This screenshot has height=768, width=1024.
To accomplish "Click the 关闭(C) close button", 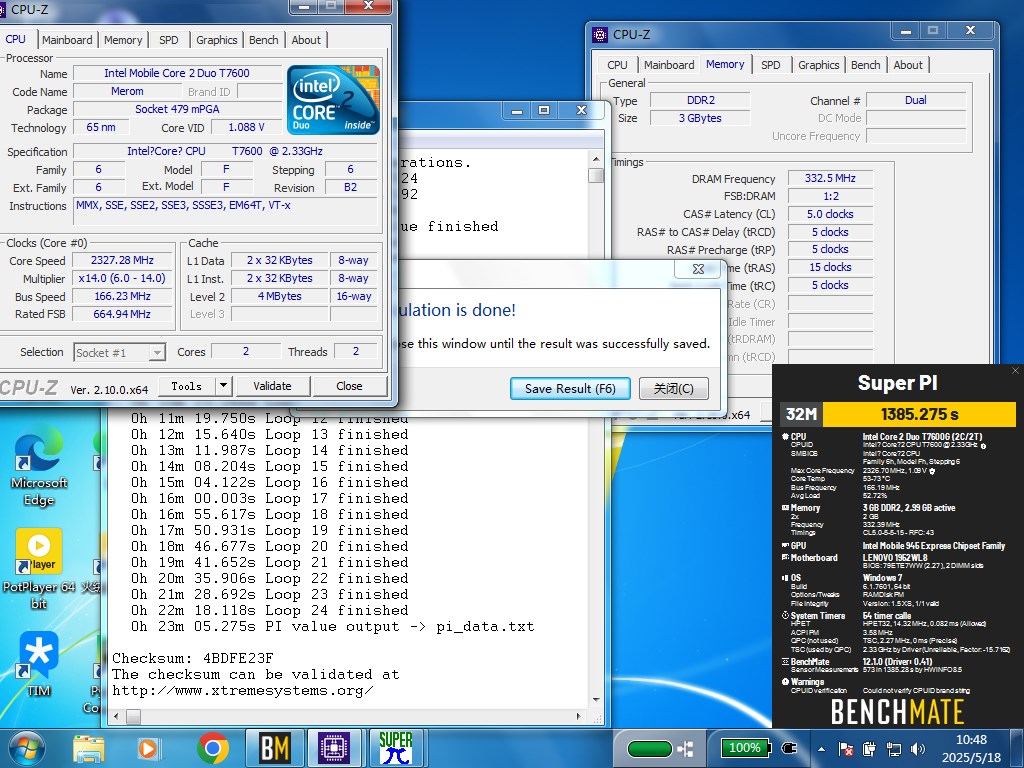I will 673,389.
